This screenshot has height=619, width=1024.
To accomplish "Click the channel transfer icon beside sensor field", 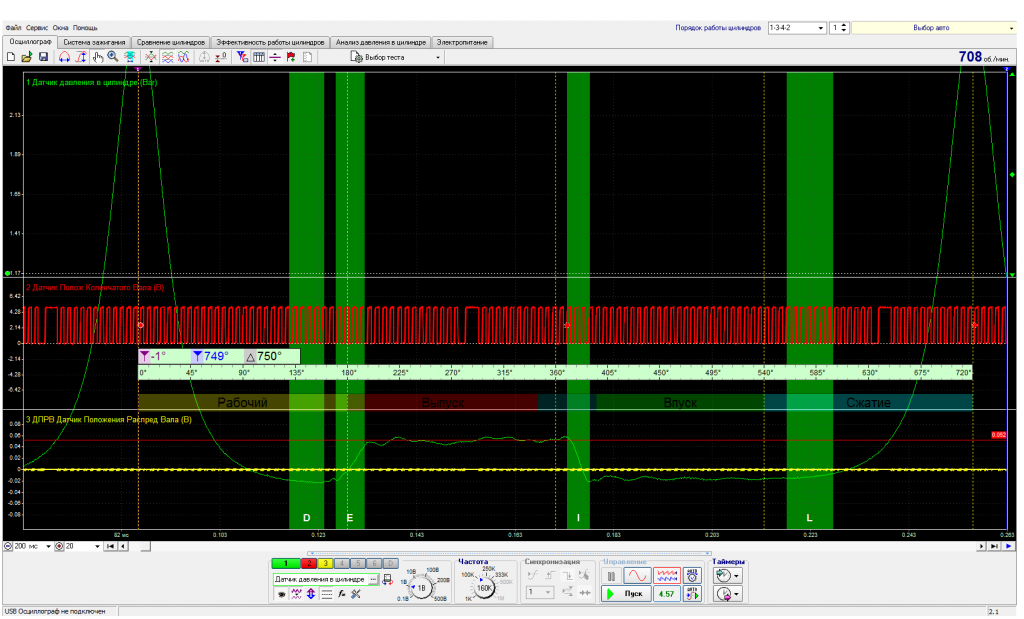I will [387, 579].
